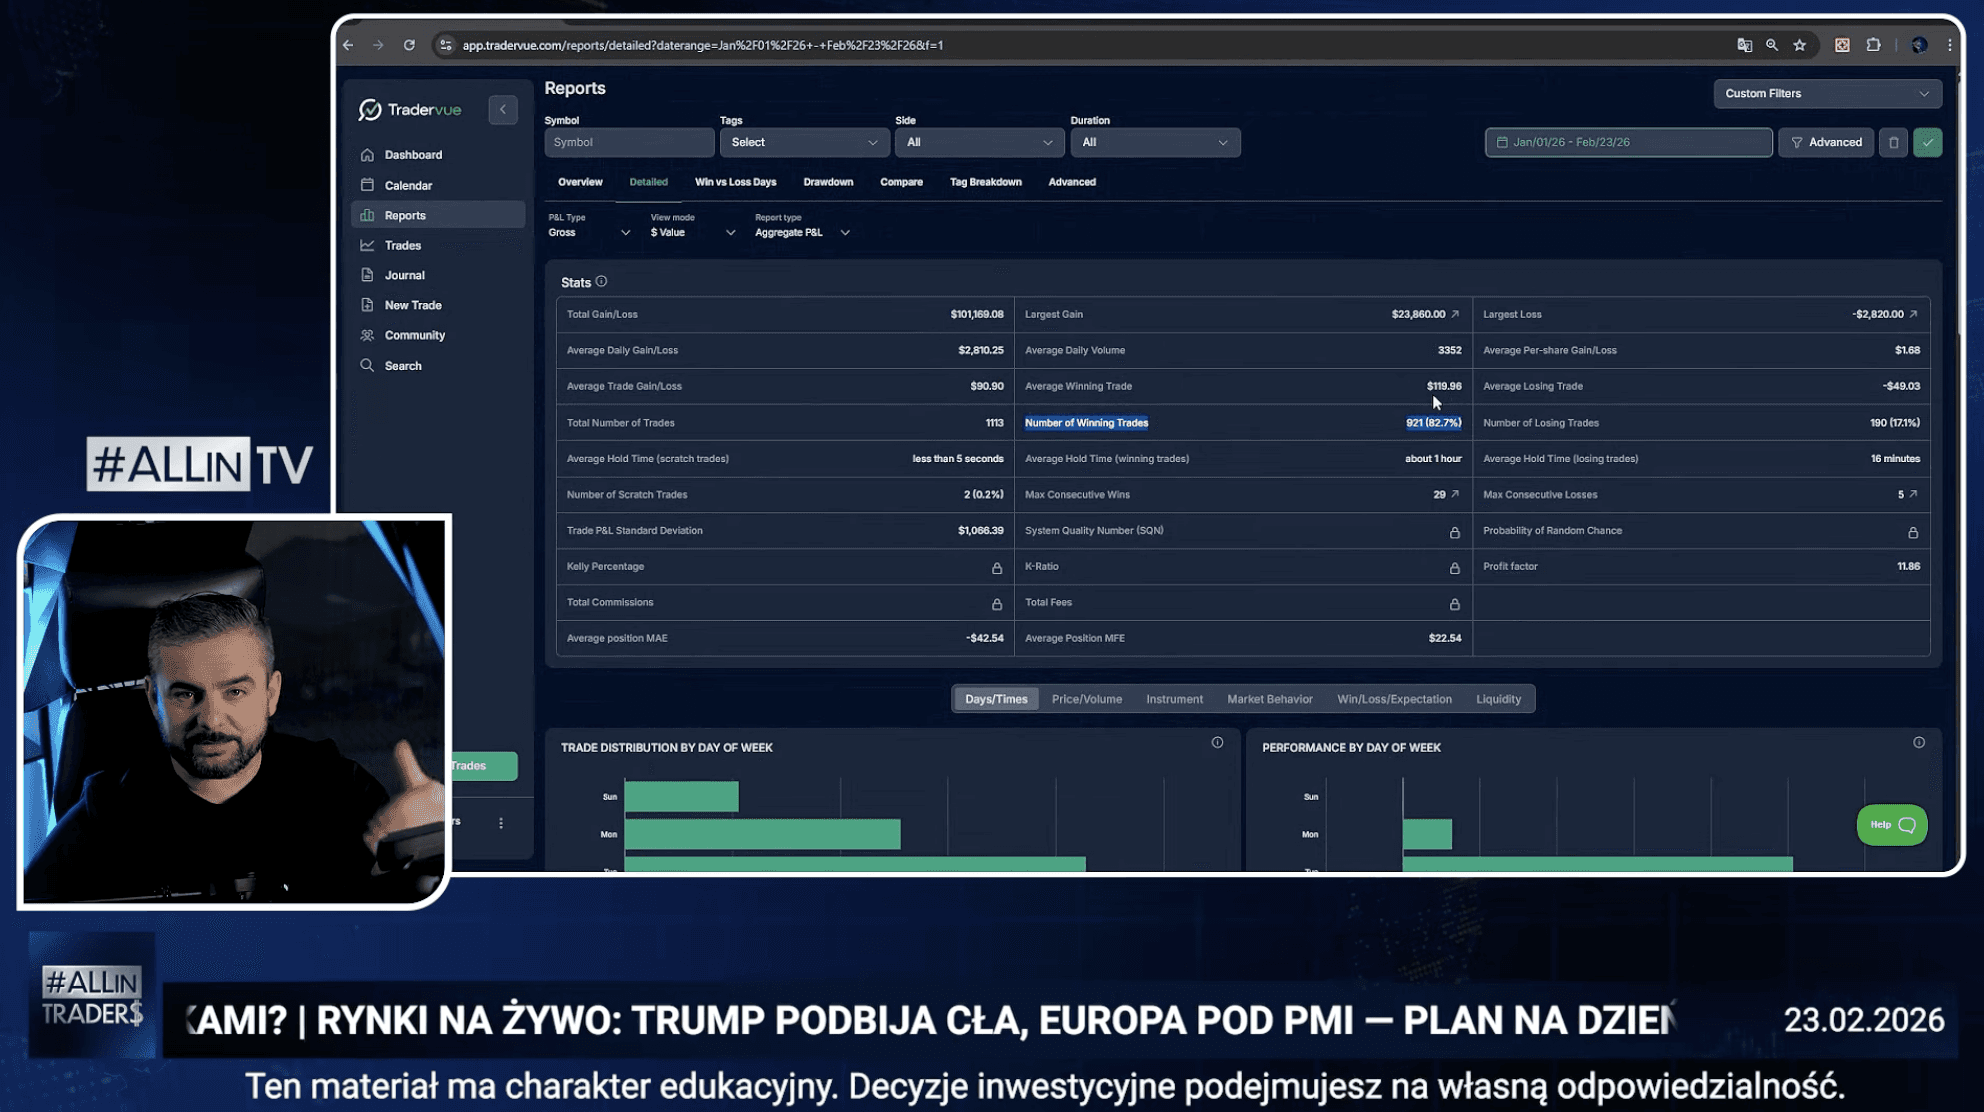Open the green Help chat button
1984x1112 pixels.
[1891, 825]
